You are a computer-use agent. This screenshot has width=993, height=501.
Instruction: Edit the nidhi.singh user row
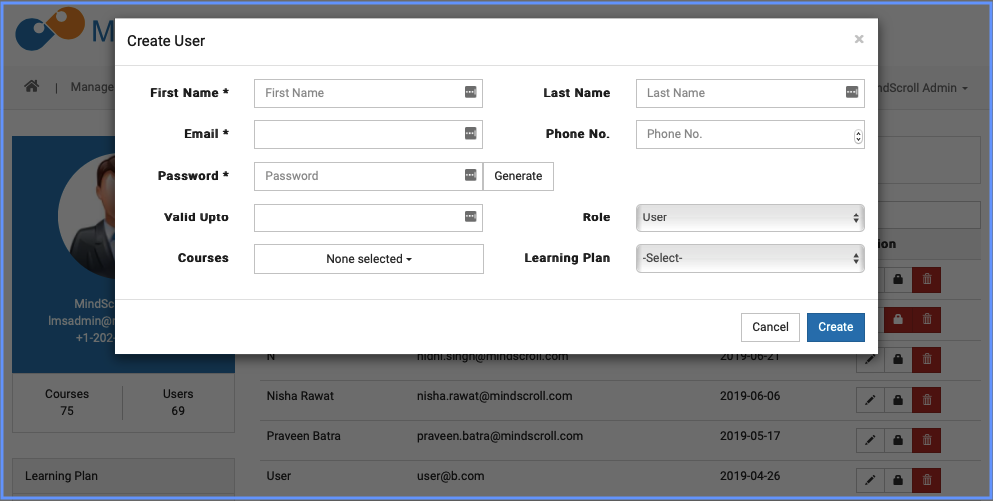pos(870,360)
